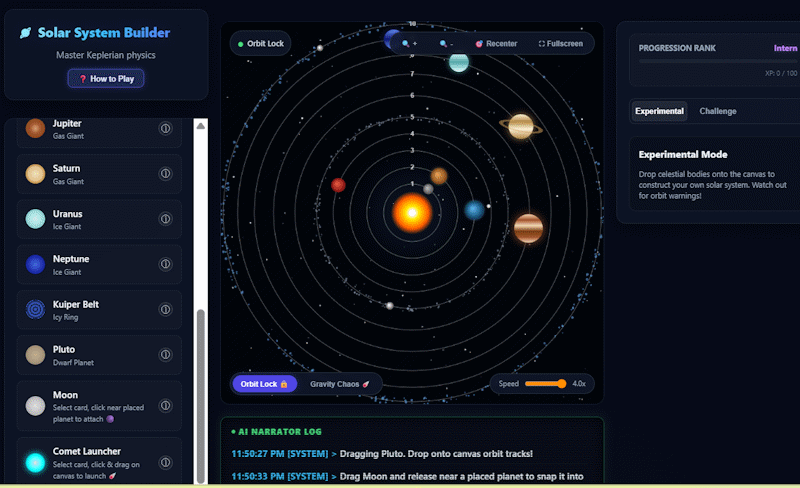Select the Pluto dwarf planet icon
The image size is (800, 488).
click(35, 355)
